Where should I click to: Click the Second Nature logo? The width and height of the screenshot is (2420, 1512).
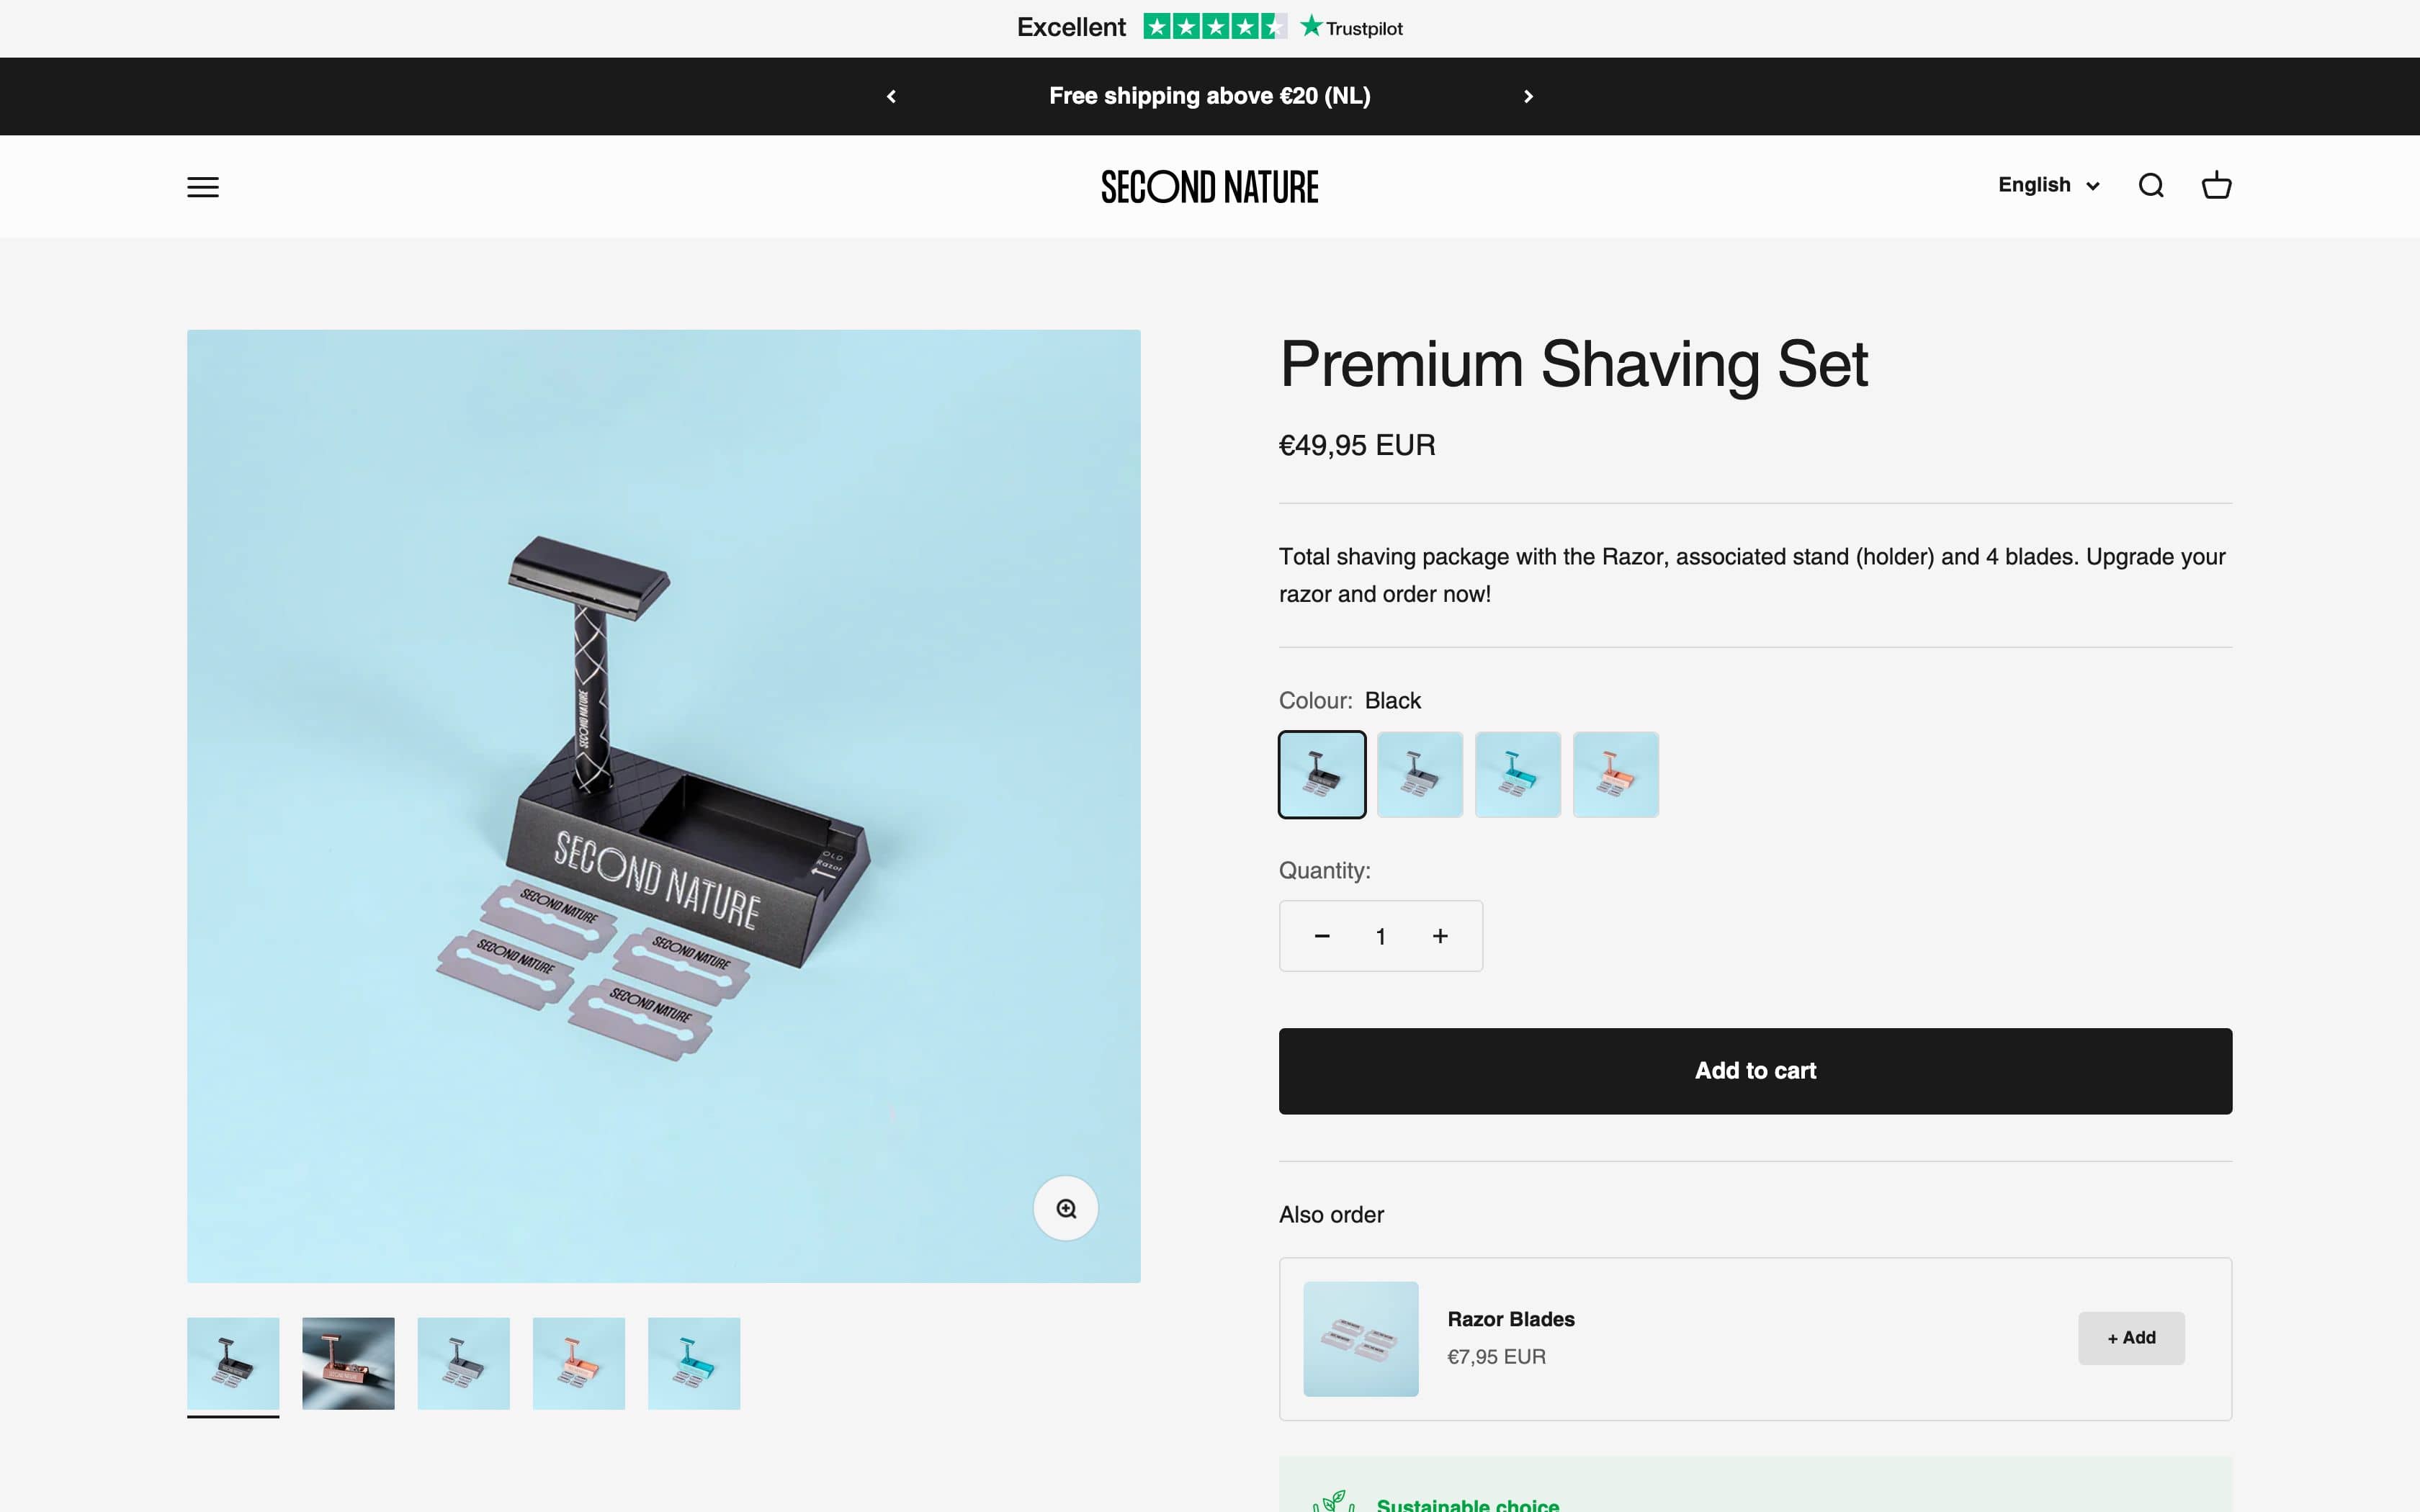[1210, 187]
